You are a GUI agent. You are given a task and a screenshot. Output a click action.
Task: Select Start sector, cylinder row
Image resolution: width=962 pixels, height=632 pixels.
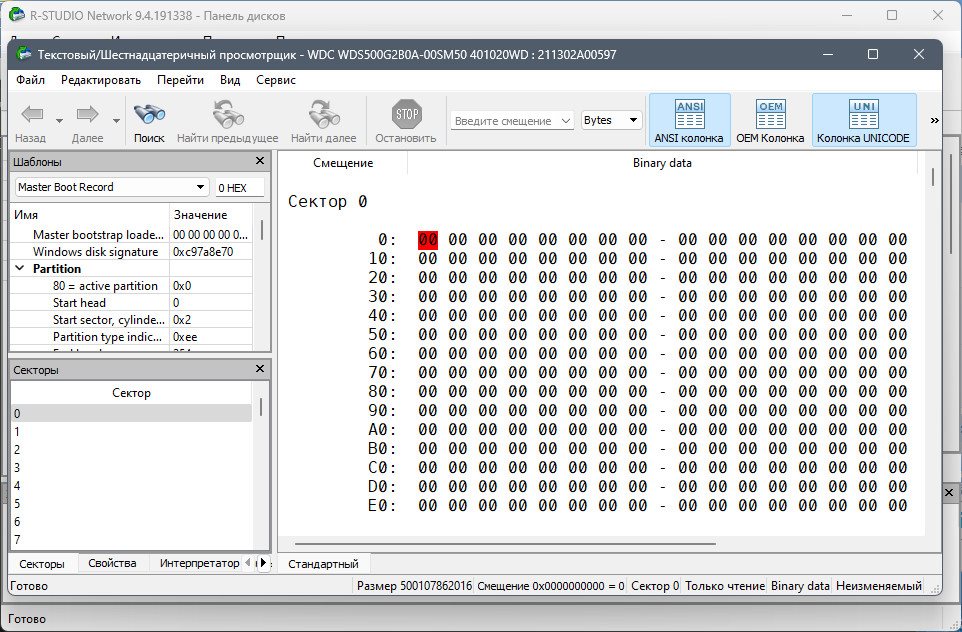[x=131, y=320]
